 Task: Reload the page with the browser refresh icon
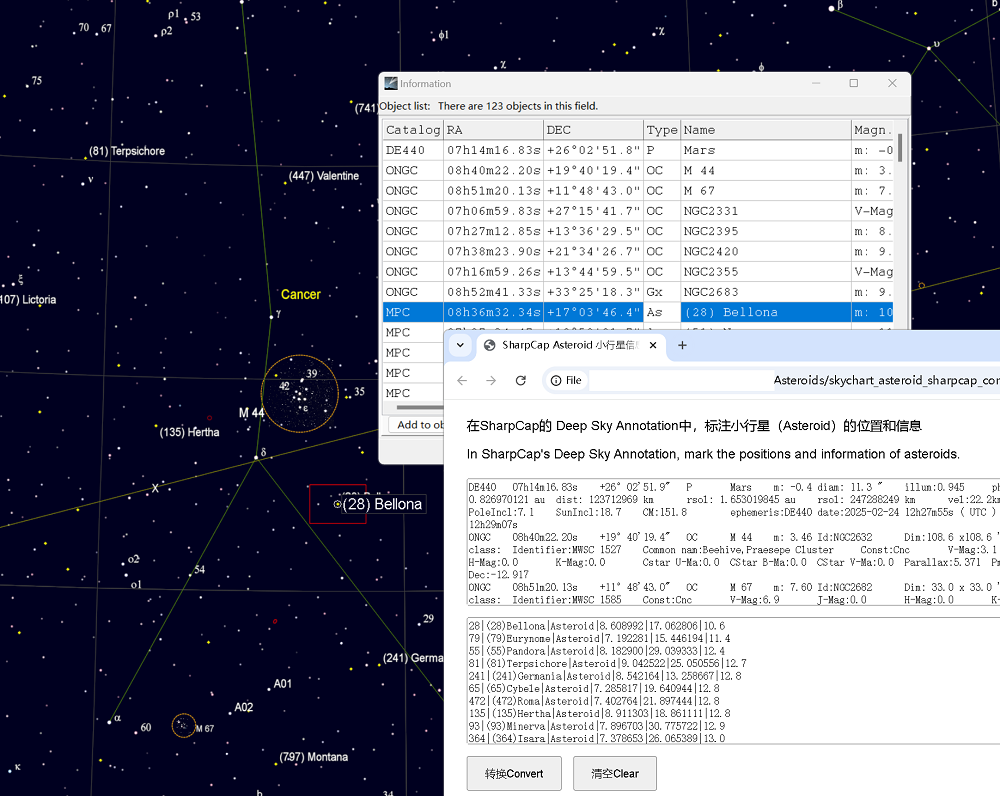[520, 380]
